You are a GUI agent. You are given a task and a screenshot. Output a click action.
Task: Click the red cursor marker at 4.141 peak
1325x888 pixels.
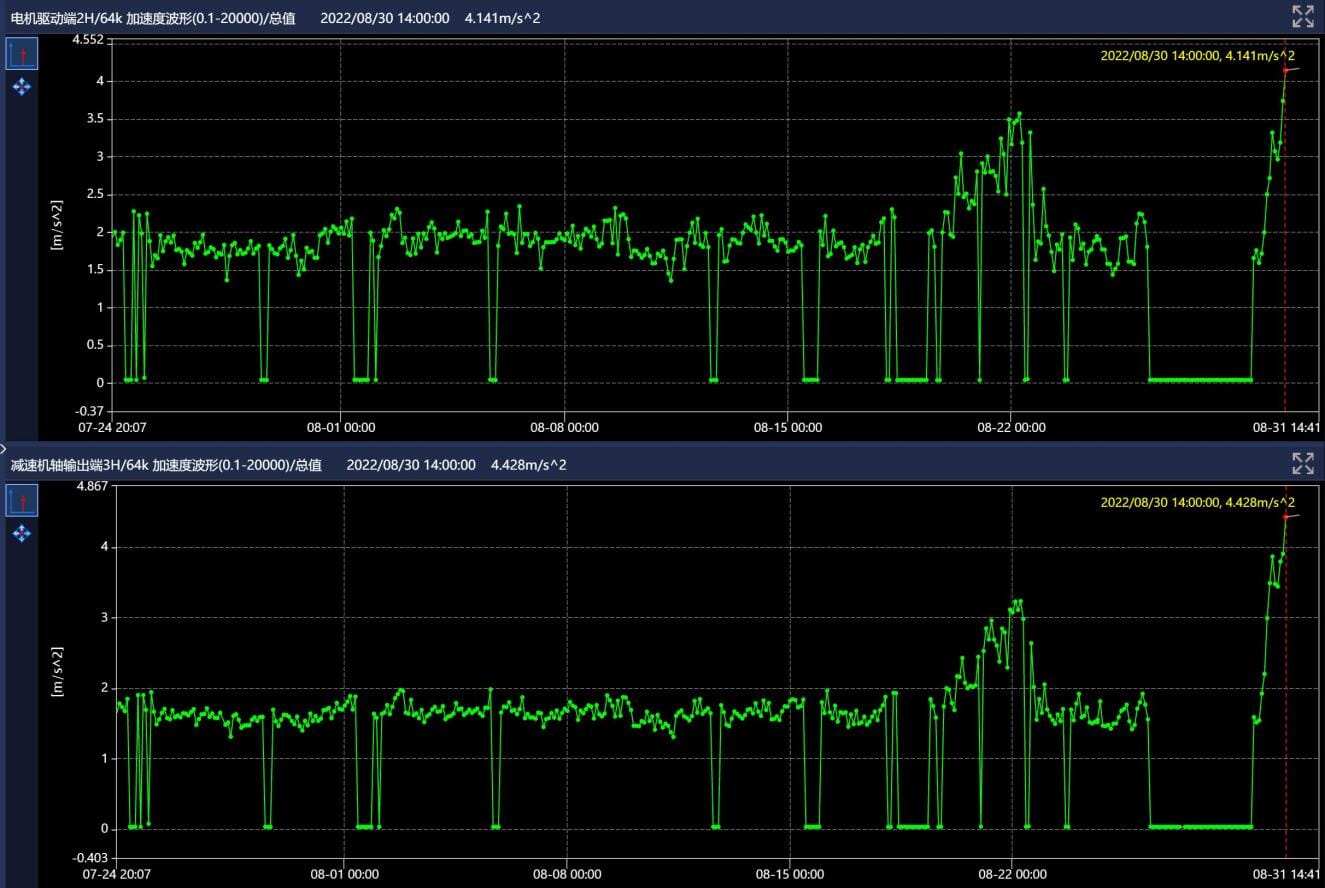click(x=1286, y=70)
